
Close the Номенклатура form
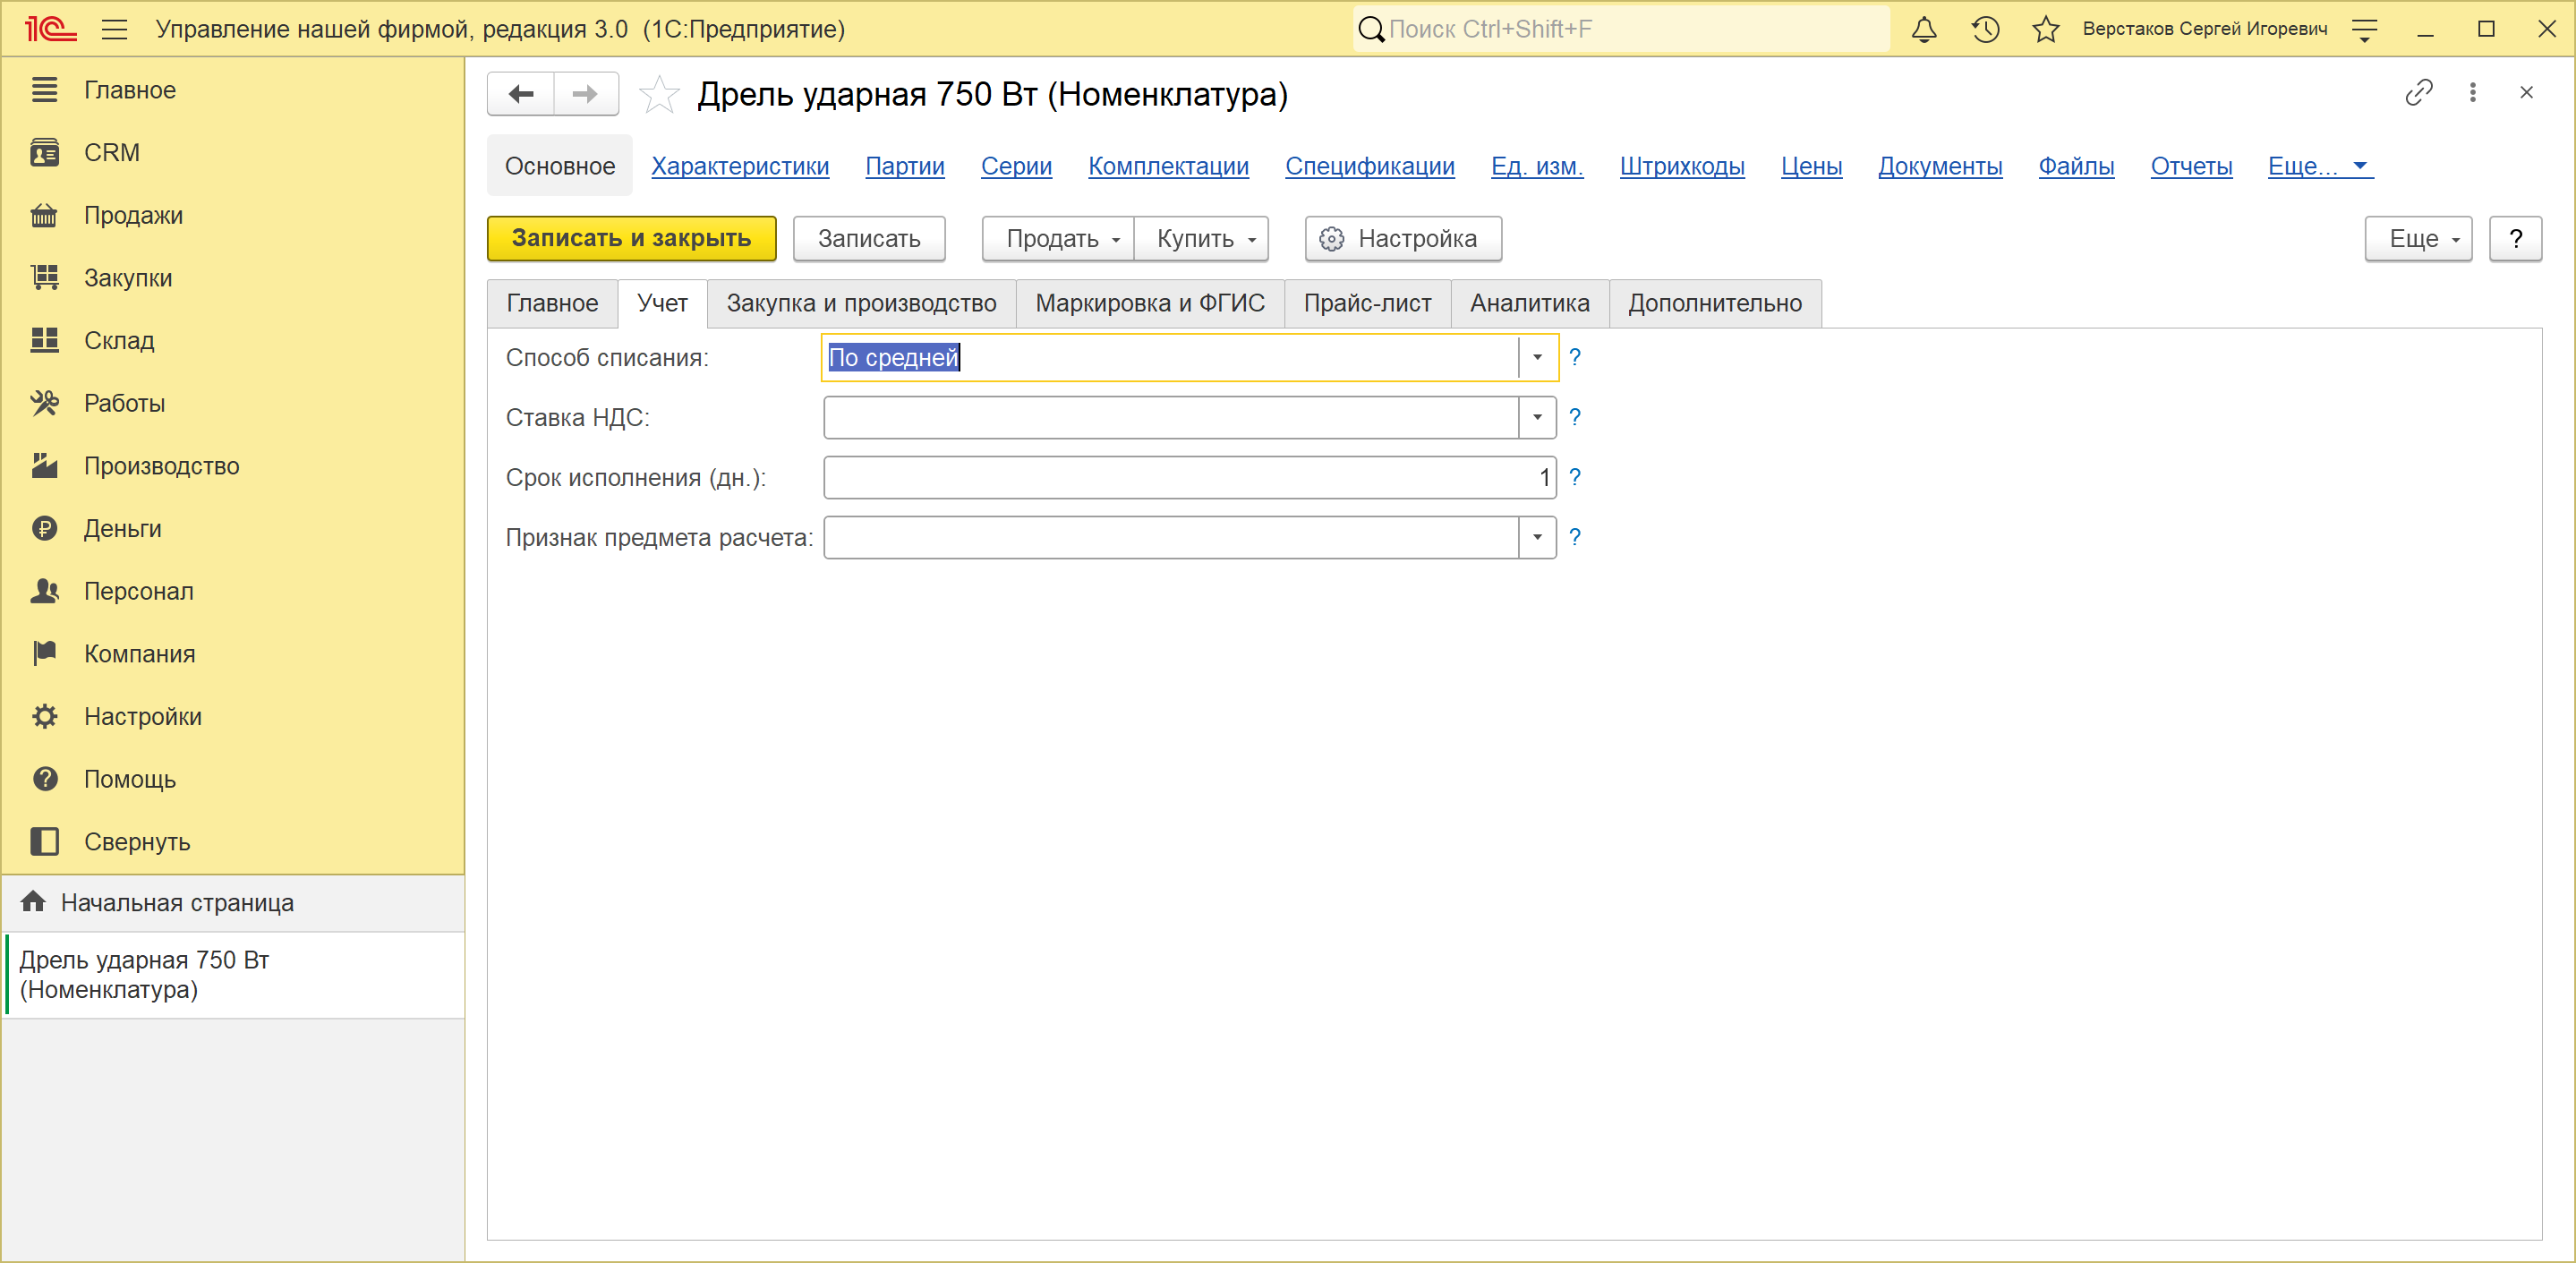[x=2526, y=93]
